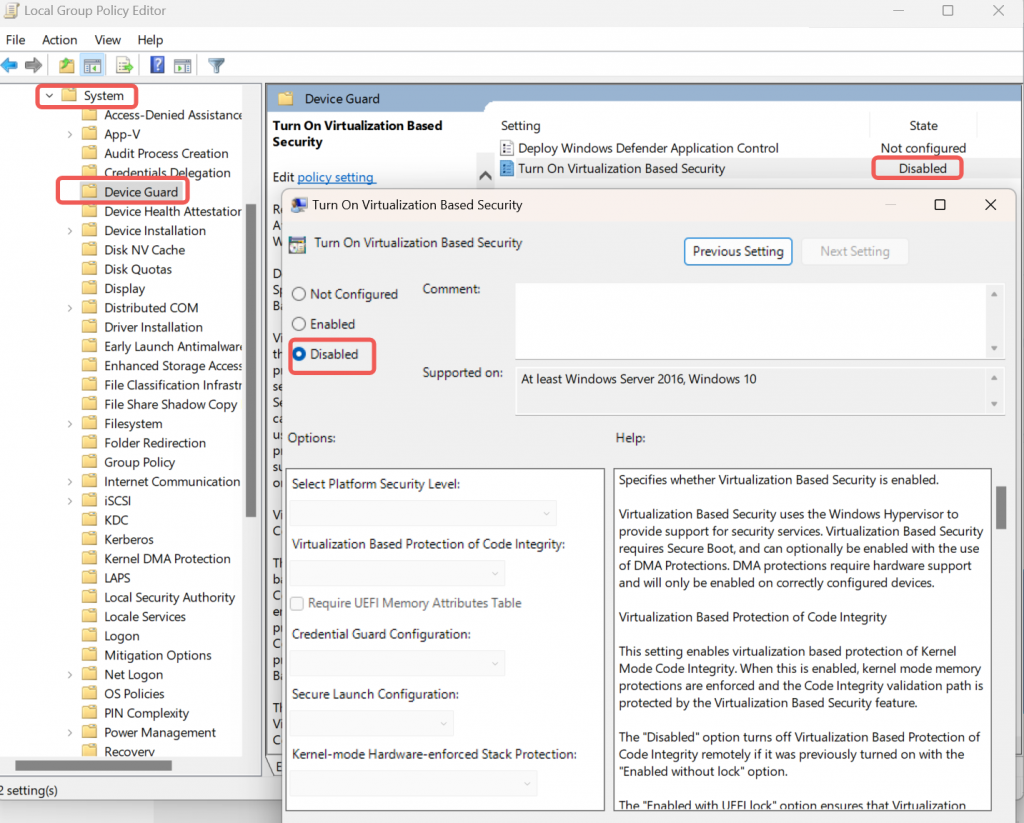Screen dimensions: 1024x823
Task: Click the Kerberos folder icon
Action: [89, 539]
